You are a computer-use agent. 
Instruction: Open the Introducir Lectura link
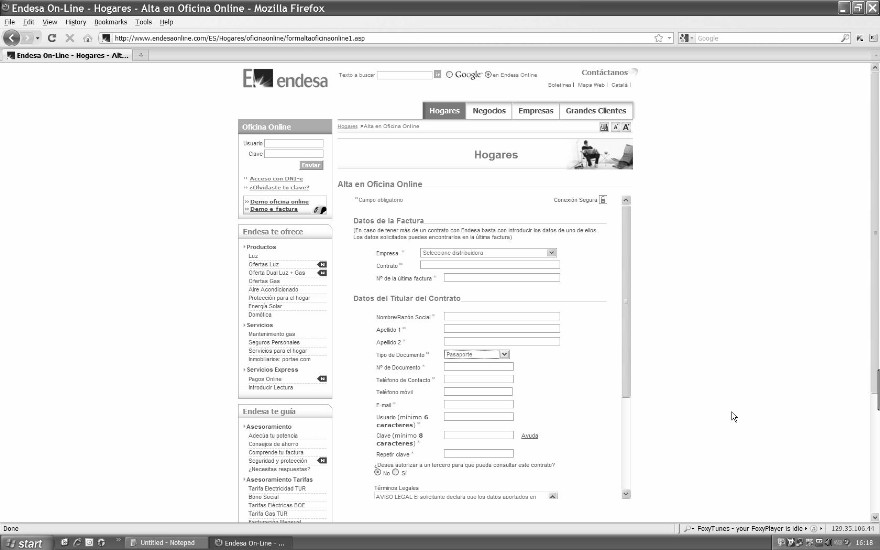click(x=271, y=387)
